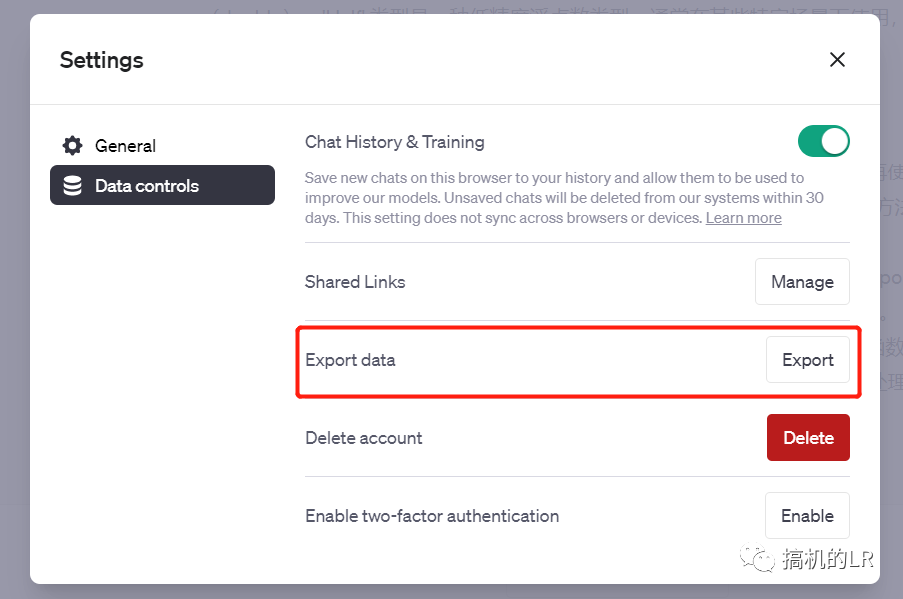Screen dimensions: 903x599
Task: Click the Enable two-factor authentication label
Action: 431,516
